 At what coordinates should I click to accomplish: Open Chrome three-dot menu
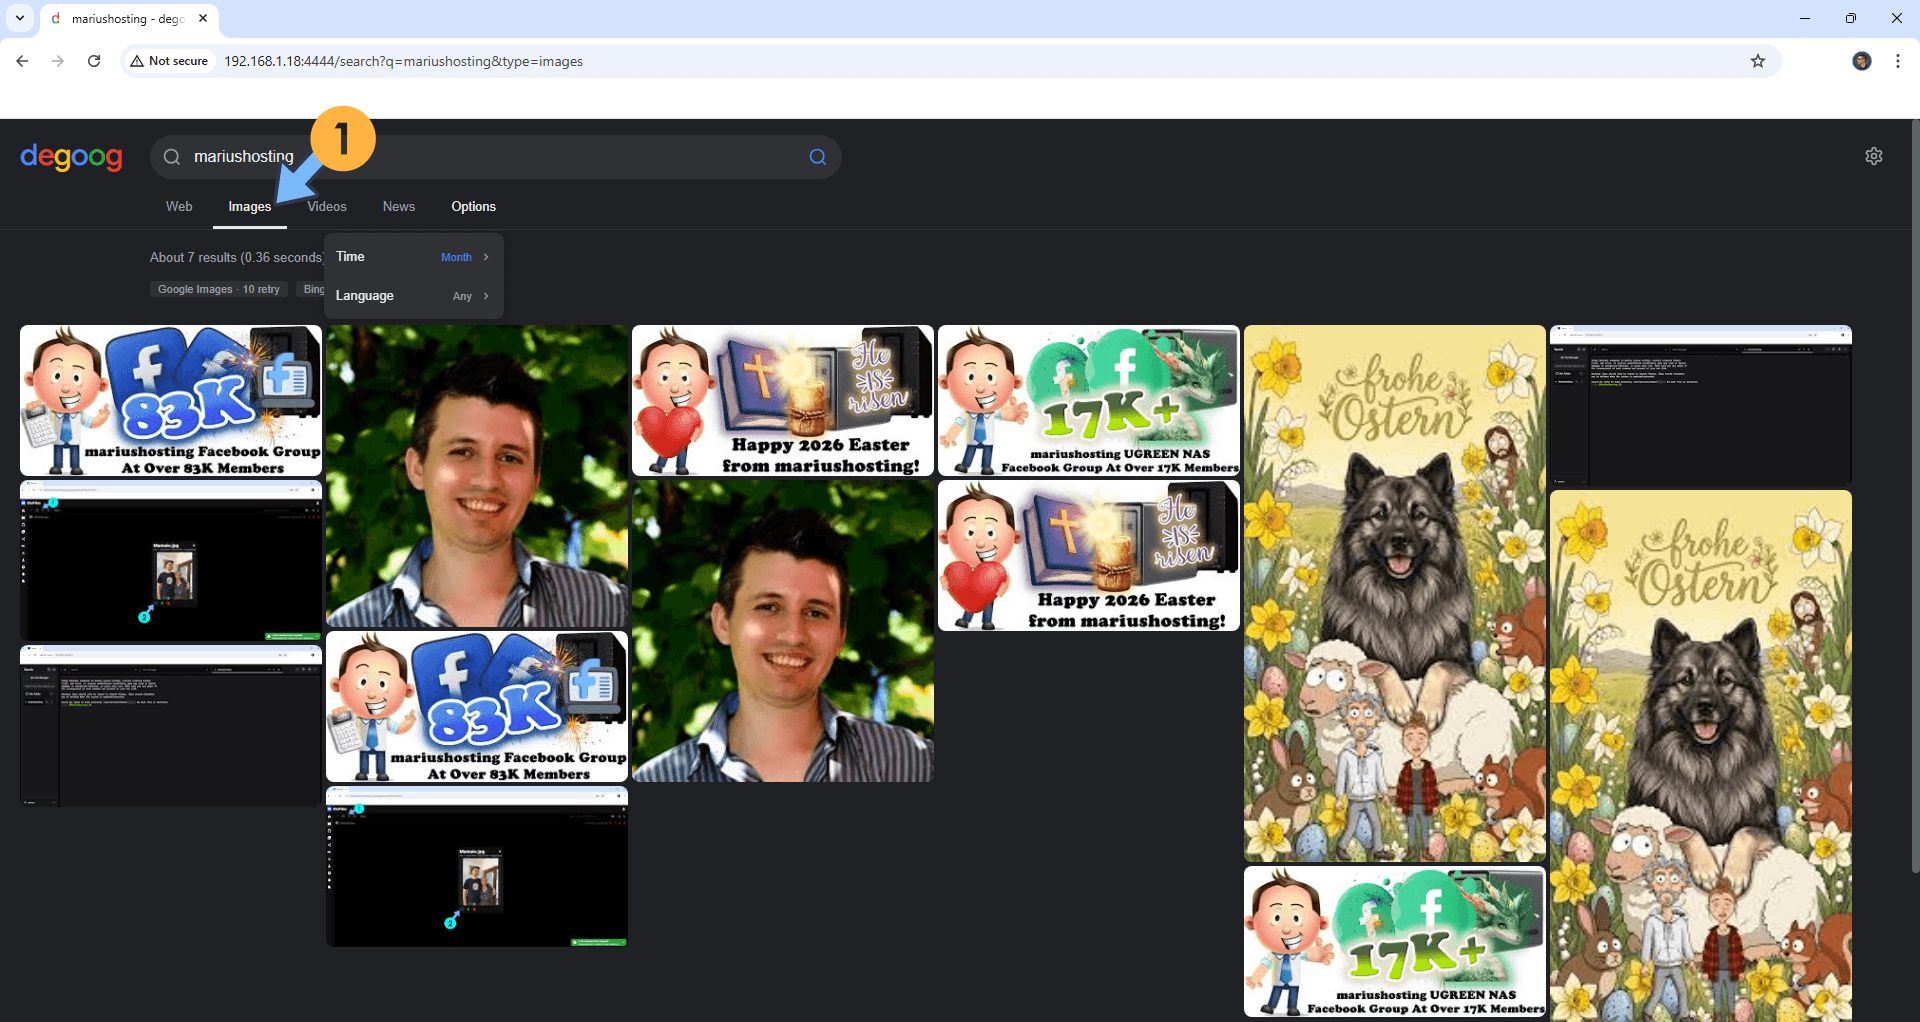pyautogui.click(x=1897, y=61)
